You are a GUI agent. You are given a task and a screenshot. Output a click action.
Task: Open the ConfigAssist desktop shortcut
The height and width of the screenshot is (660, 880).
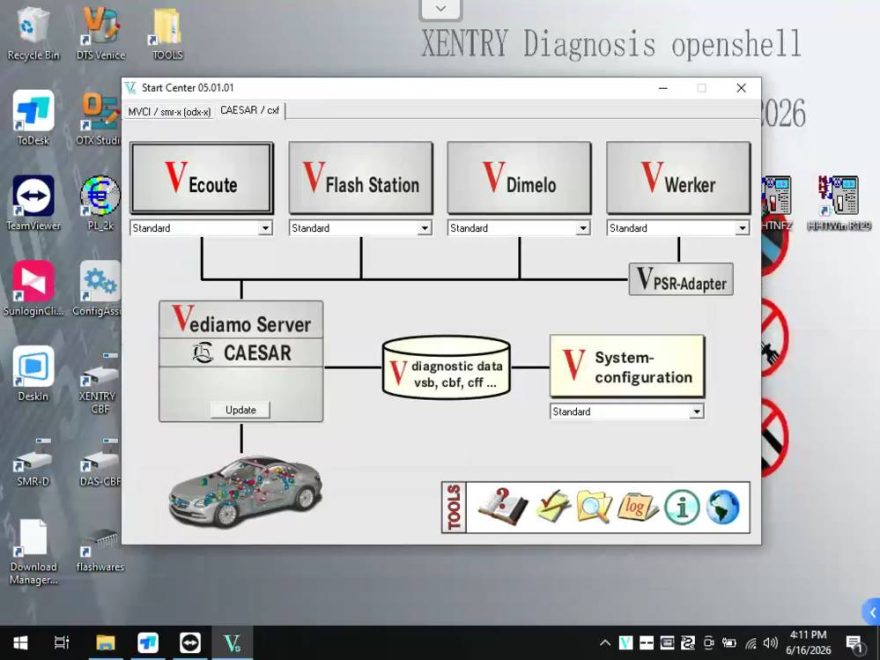tap(97, 288)
